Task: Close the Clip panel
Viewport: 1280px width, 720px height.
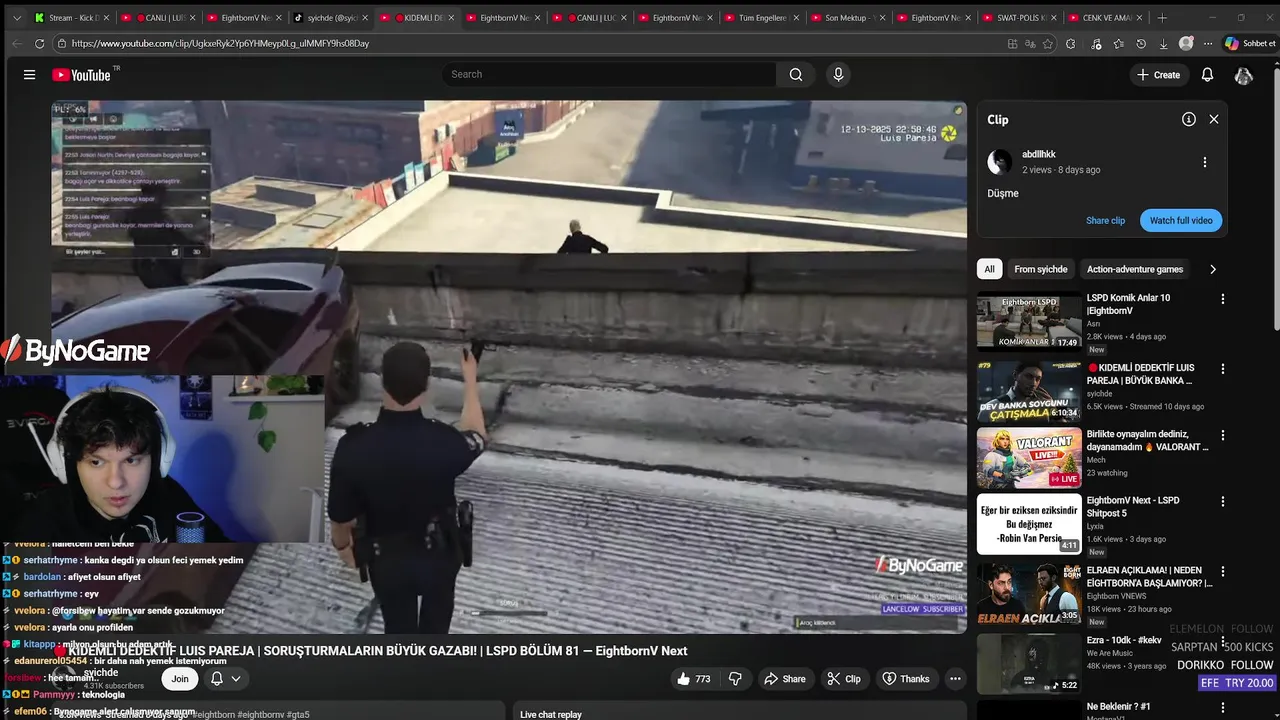Action: click(1214, 119)
